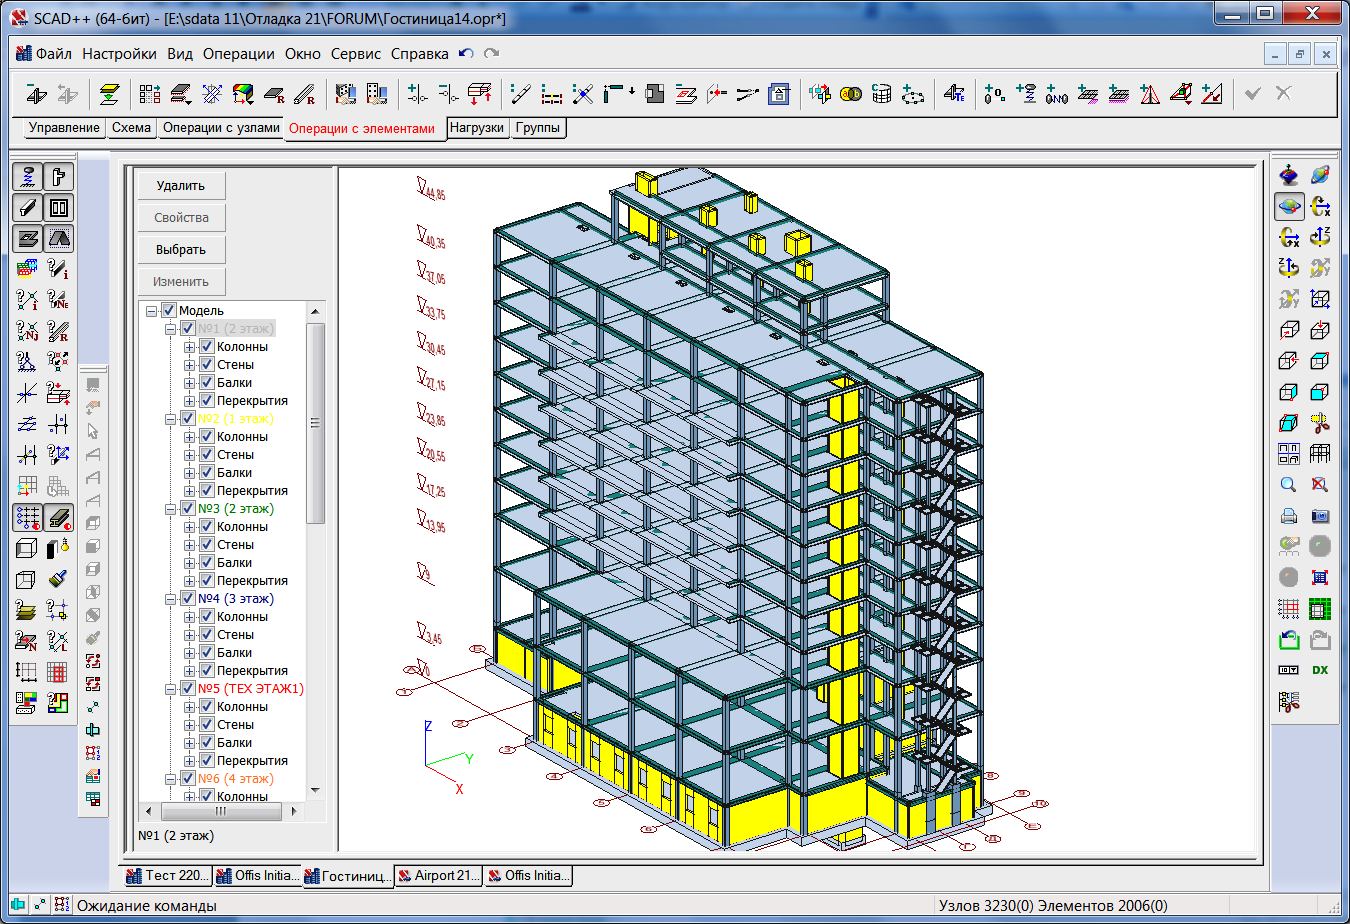Toggle Балки checkbox under №2 (1 этаж)
Image resolution: width=1350 pixels, height=924 pixels.
207,473
